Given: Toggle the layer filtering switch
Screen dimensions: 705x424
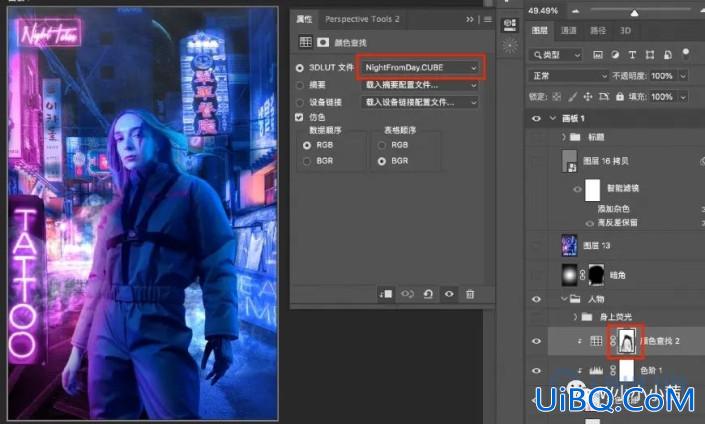Looking at the screenshot, I should (x=686, y=54).
